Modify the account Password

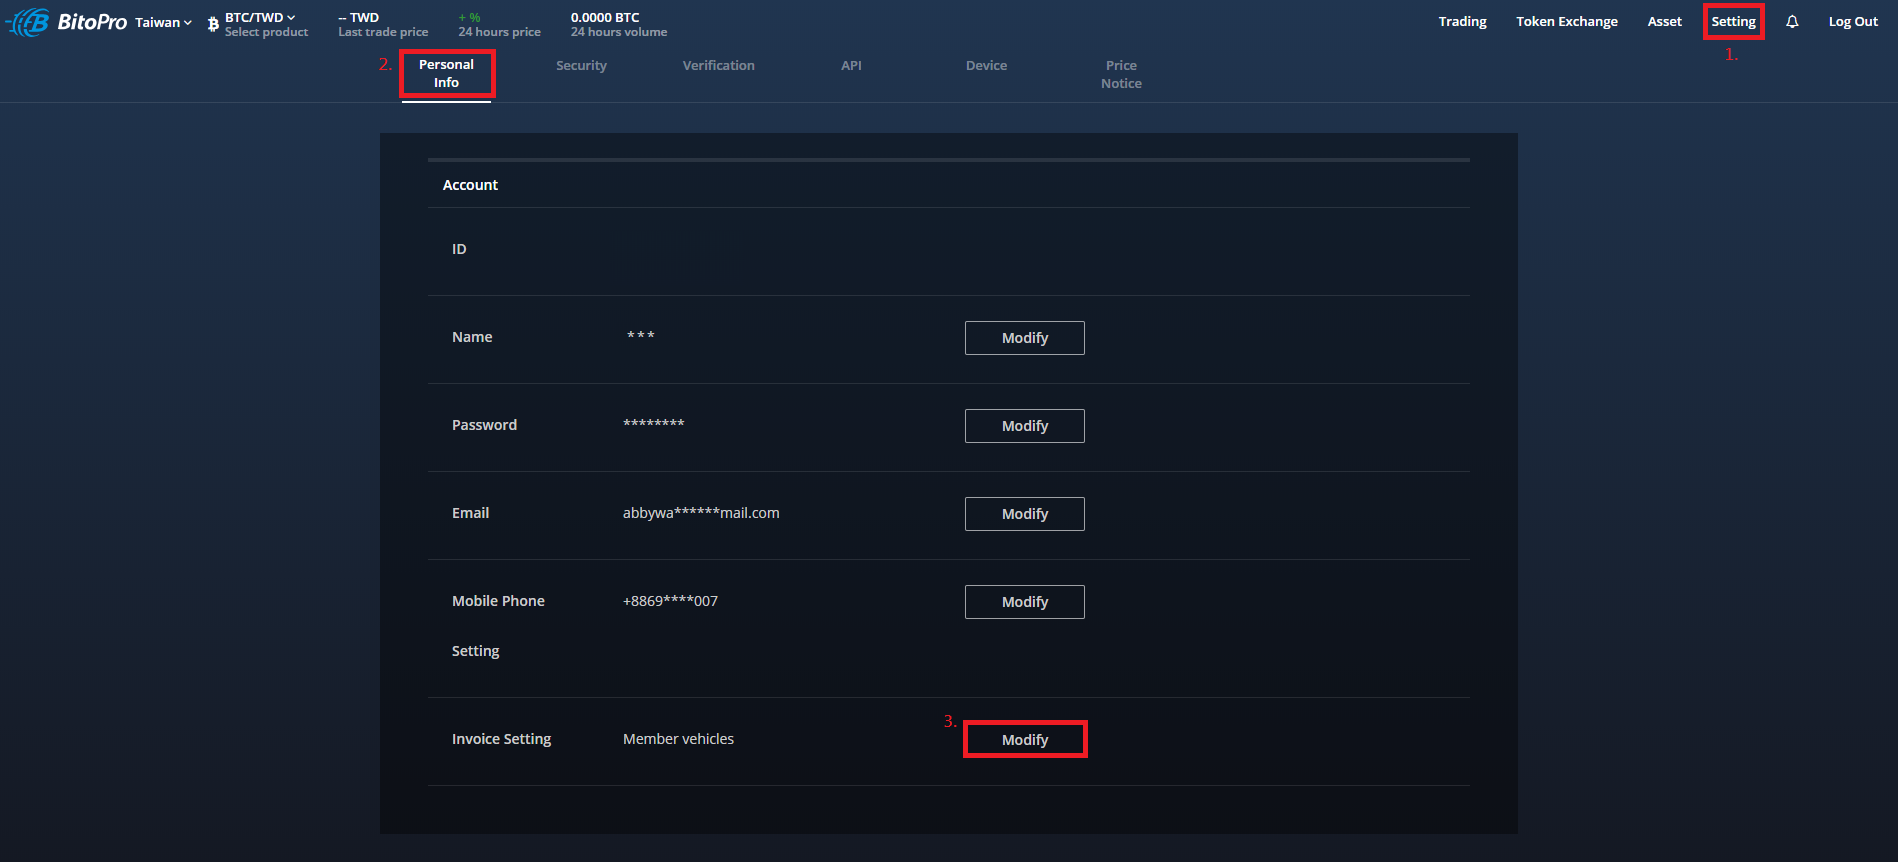point(1024,426)
